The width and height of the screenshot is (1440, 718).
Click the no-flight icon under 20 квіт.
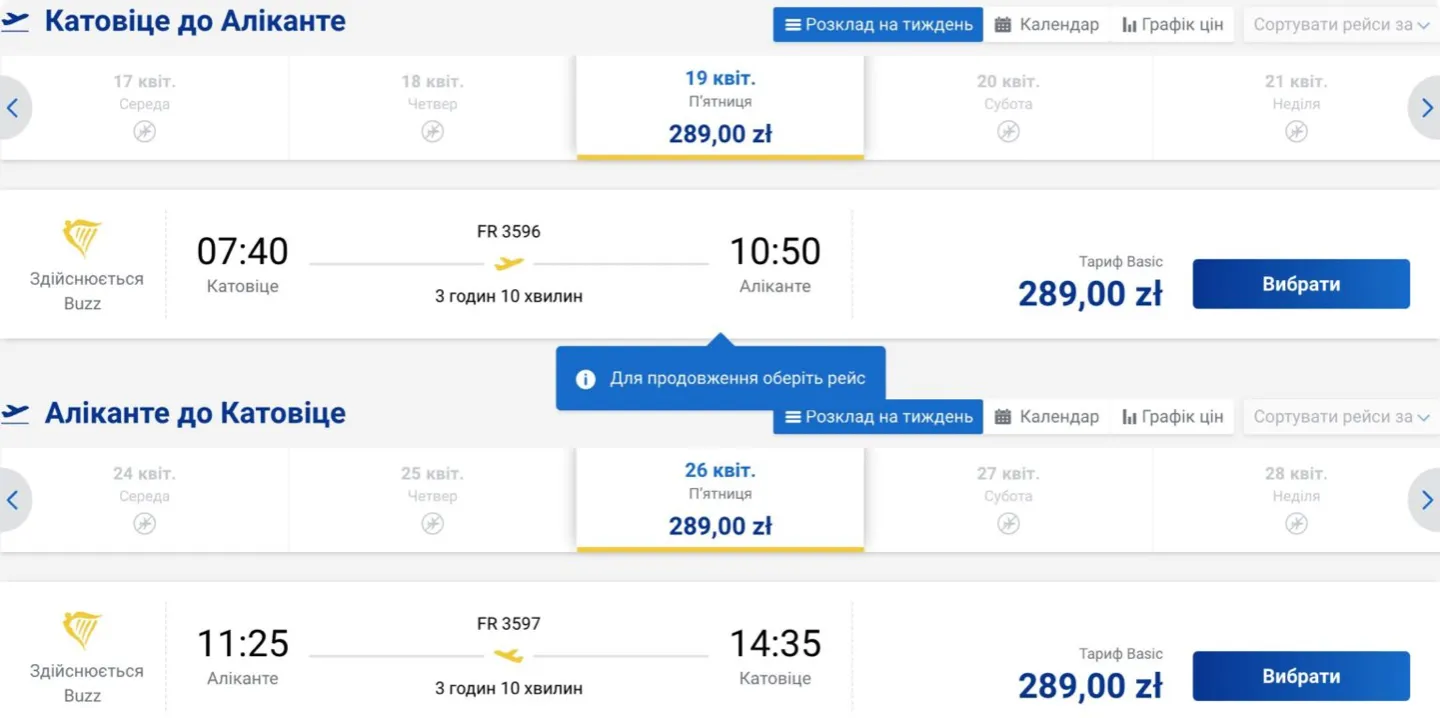(1008, 132)
